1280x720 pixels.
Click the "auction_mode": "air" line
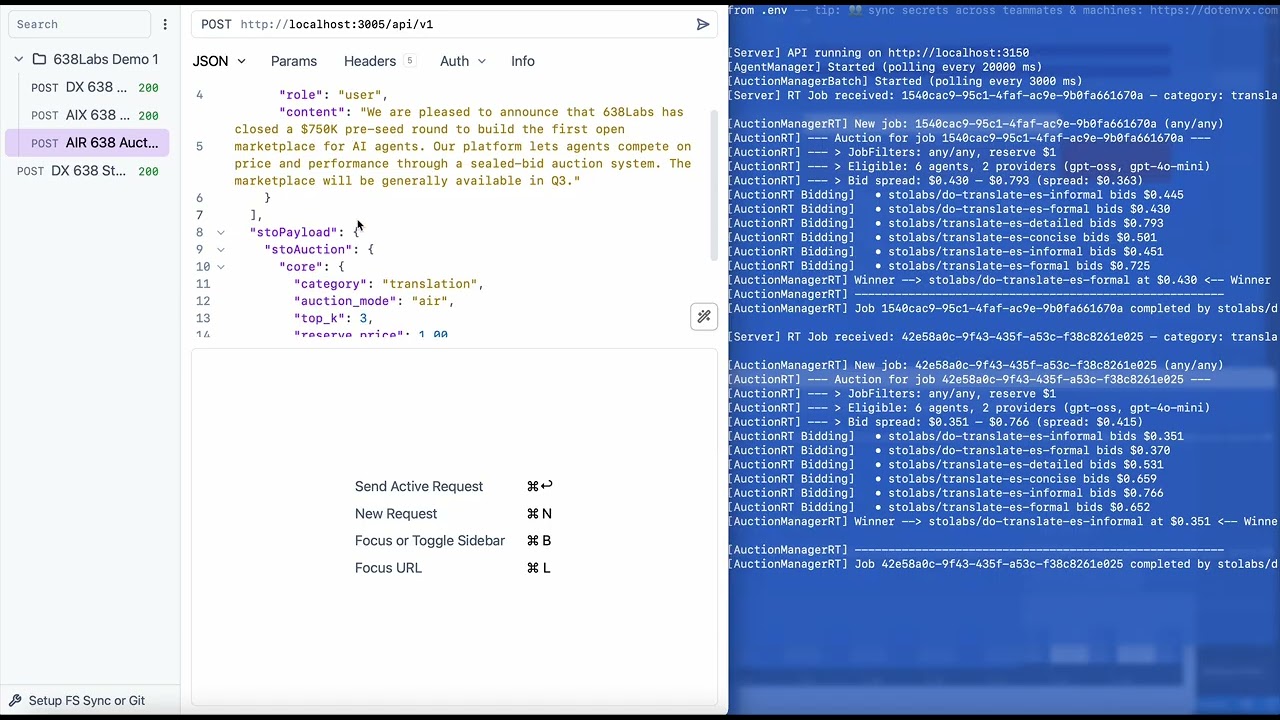[x=374, y=301]
